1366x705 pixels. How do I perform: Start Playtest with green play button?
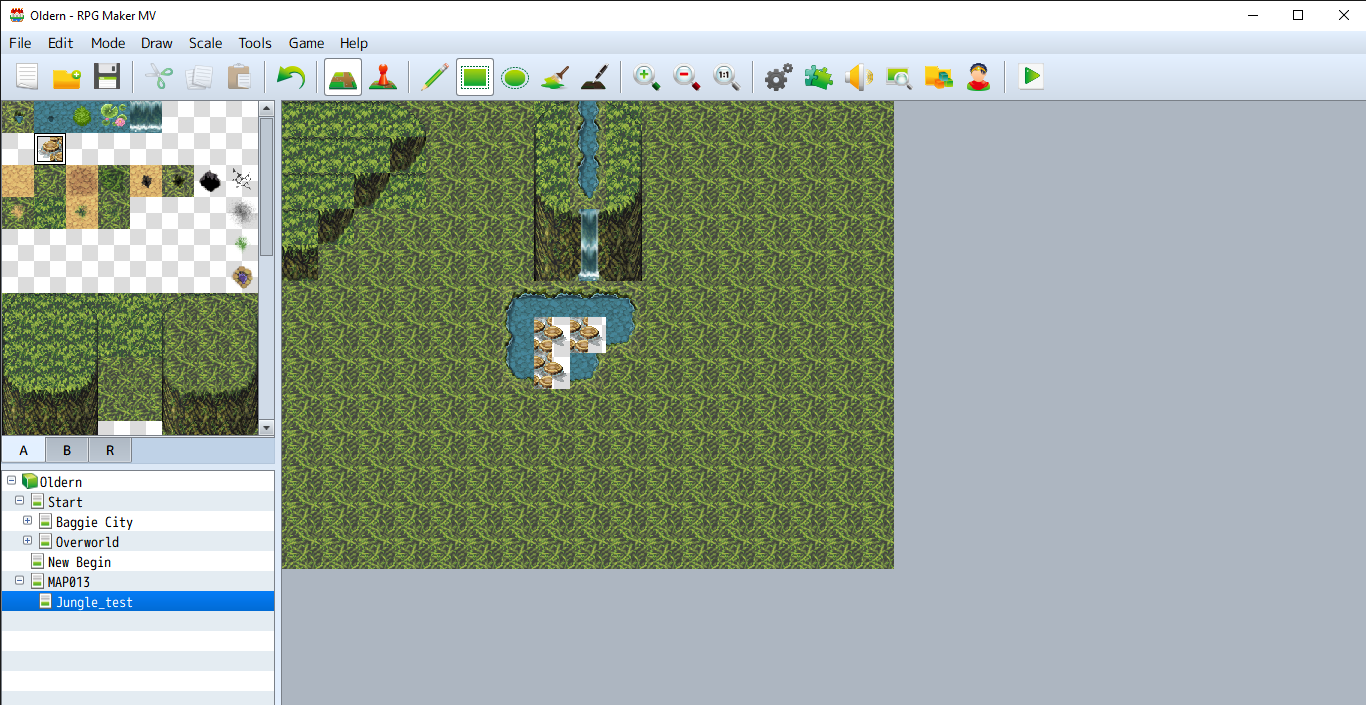(1031, 77)
